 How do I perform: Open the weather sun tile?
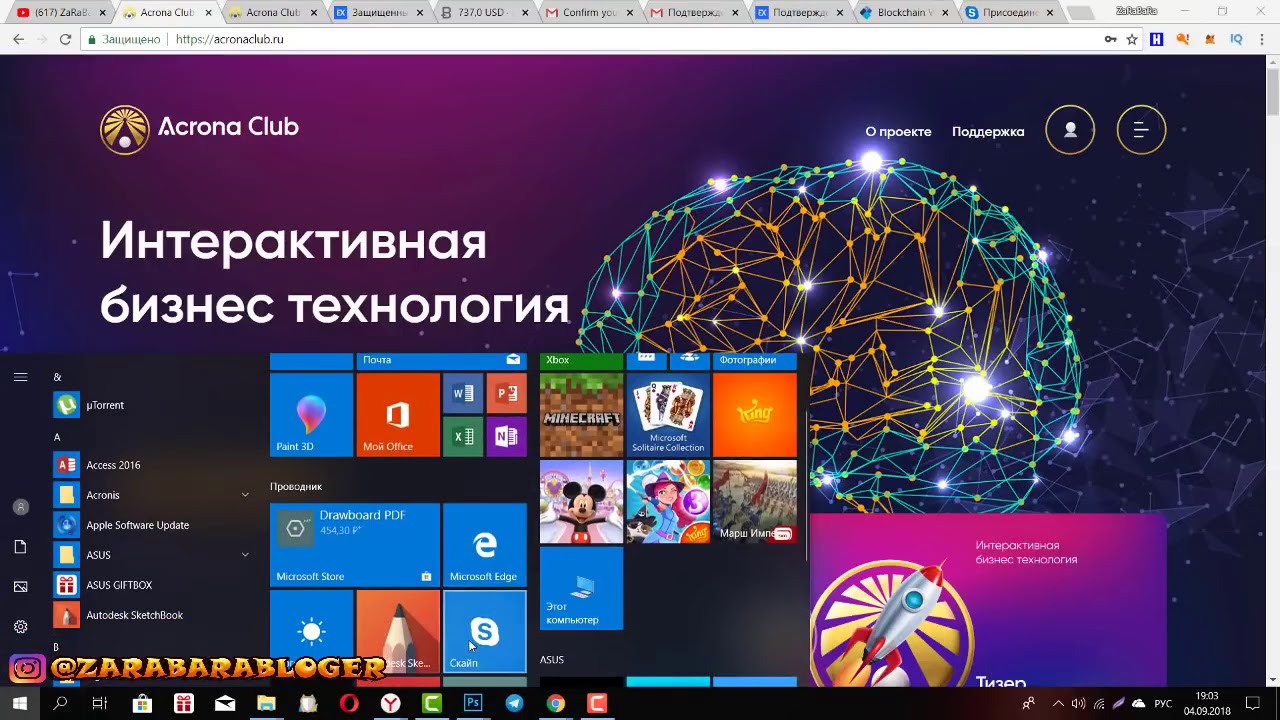tap(311, 631)
